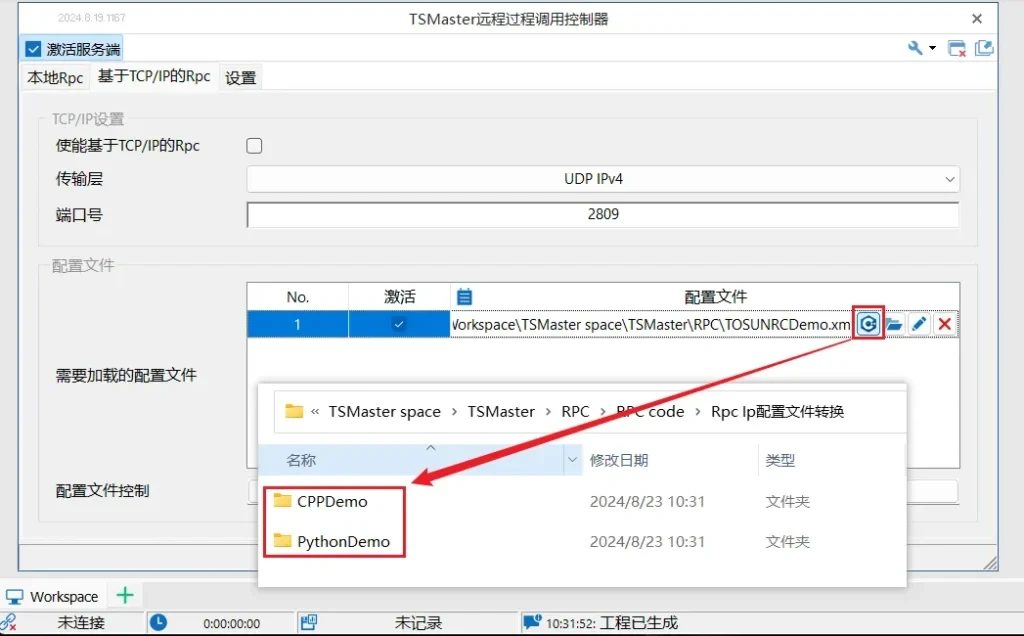1024x636 pixels.
Task: Click the pencil edit icon in config row
Action: (919, 324)
